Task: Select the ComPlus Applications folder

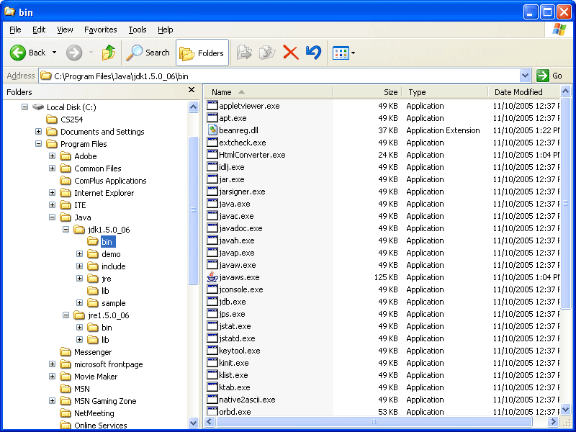Action: [103, 181]
